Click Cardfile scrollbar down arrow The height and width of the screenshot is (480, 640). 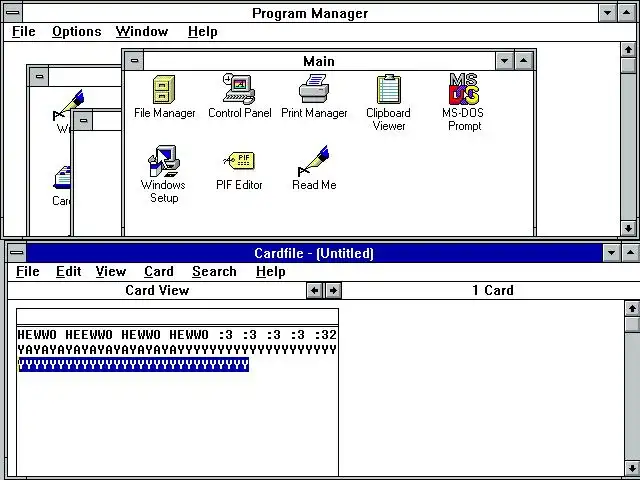pos(632,468)
